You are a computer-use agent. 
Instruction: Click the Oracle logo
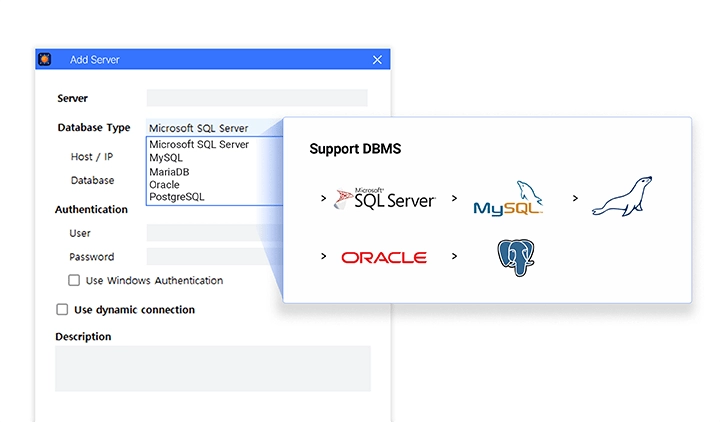tap(384, 257)
